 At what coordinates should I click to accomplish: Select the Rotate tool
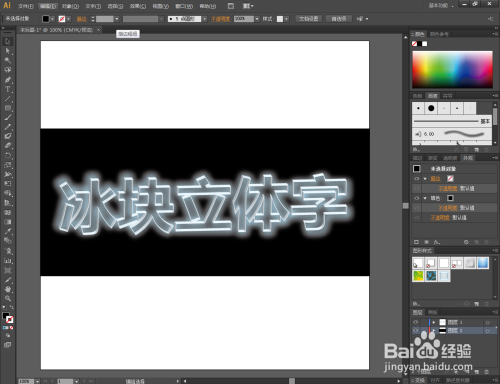pyautogui.click(x=8, y=155)
